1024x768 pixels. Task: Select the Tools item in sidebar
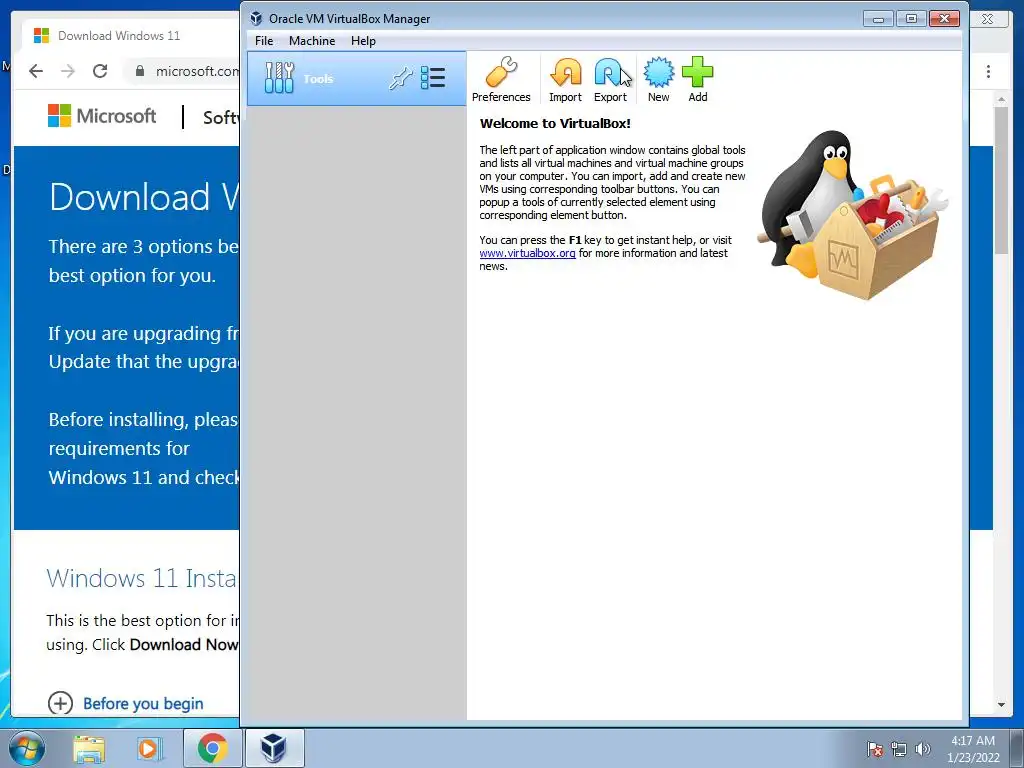click(357, 79)
